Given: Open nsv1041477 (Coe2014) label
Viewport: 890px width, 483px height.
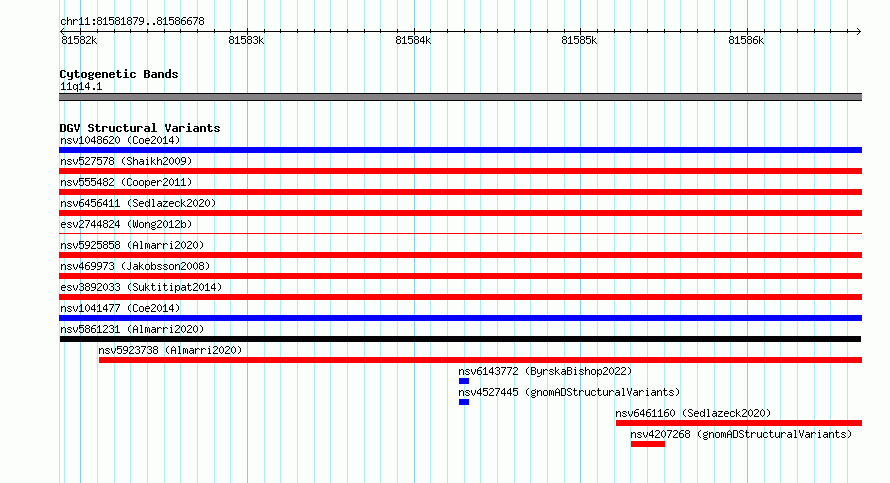Looking at the screenshot, I should tap(120, 308).
